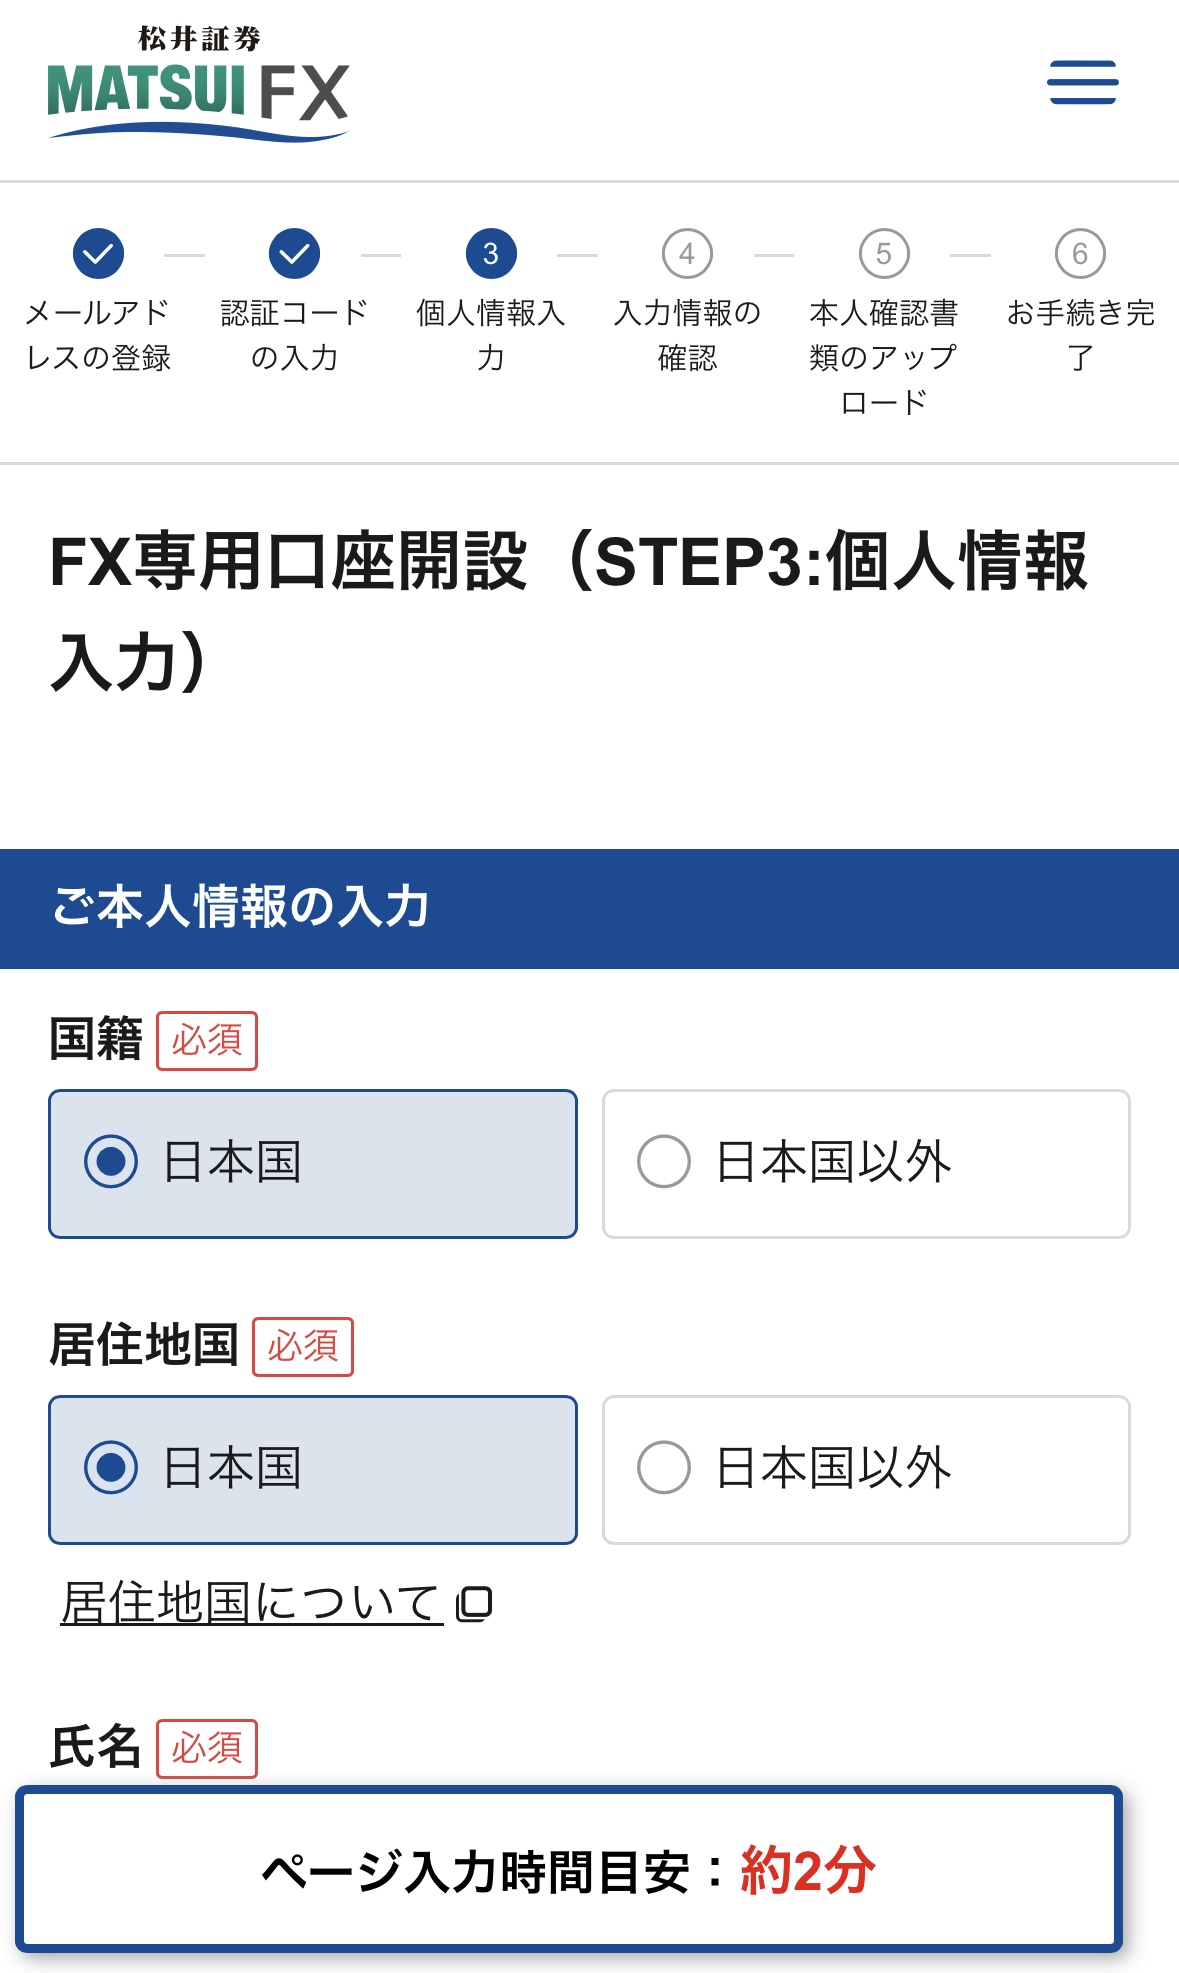Select the highlighted step 3 circle
The height and width of the screenshot is (1973, 1179).
(489, 254)
